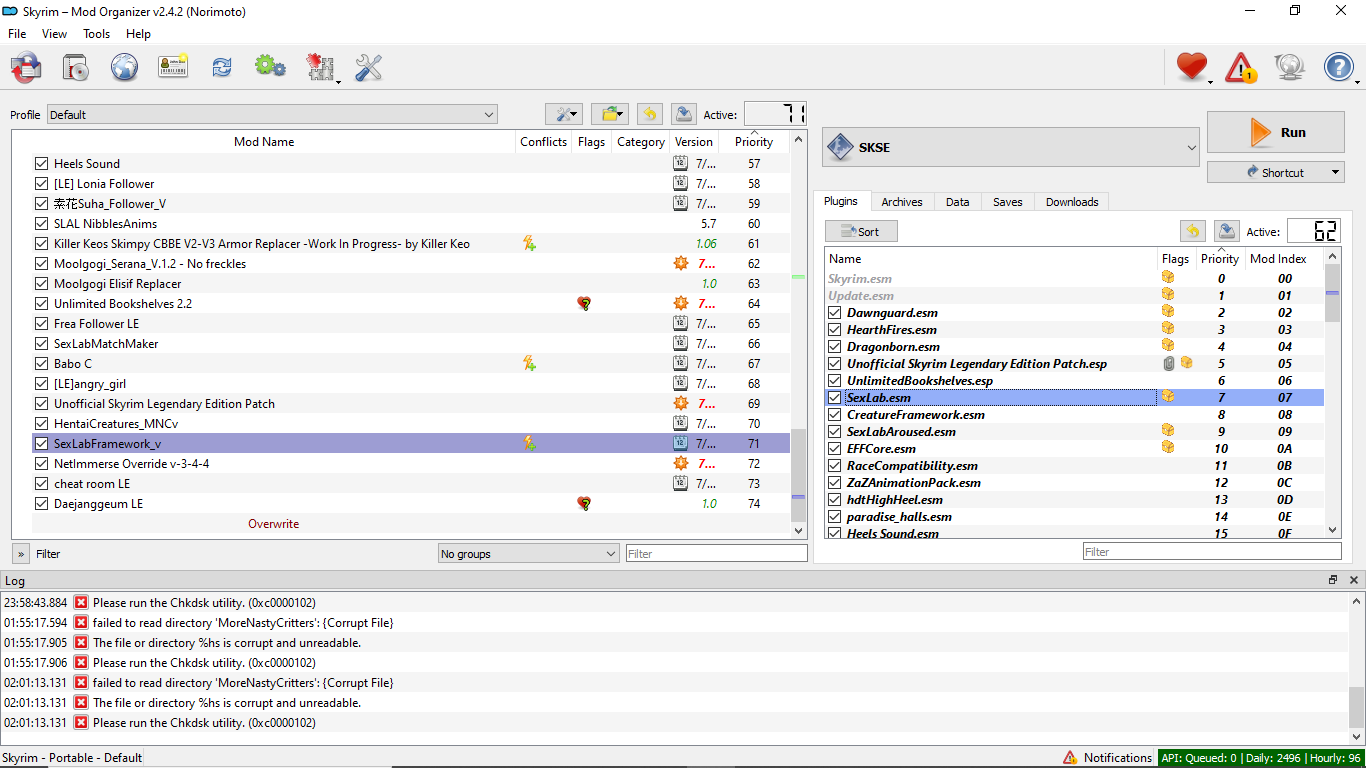
Task: Uncheck the Heels Sound mod
Action: (x=41, y=164)
